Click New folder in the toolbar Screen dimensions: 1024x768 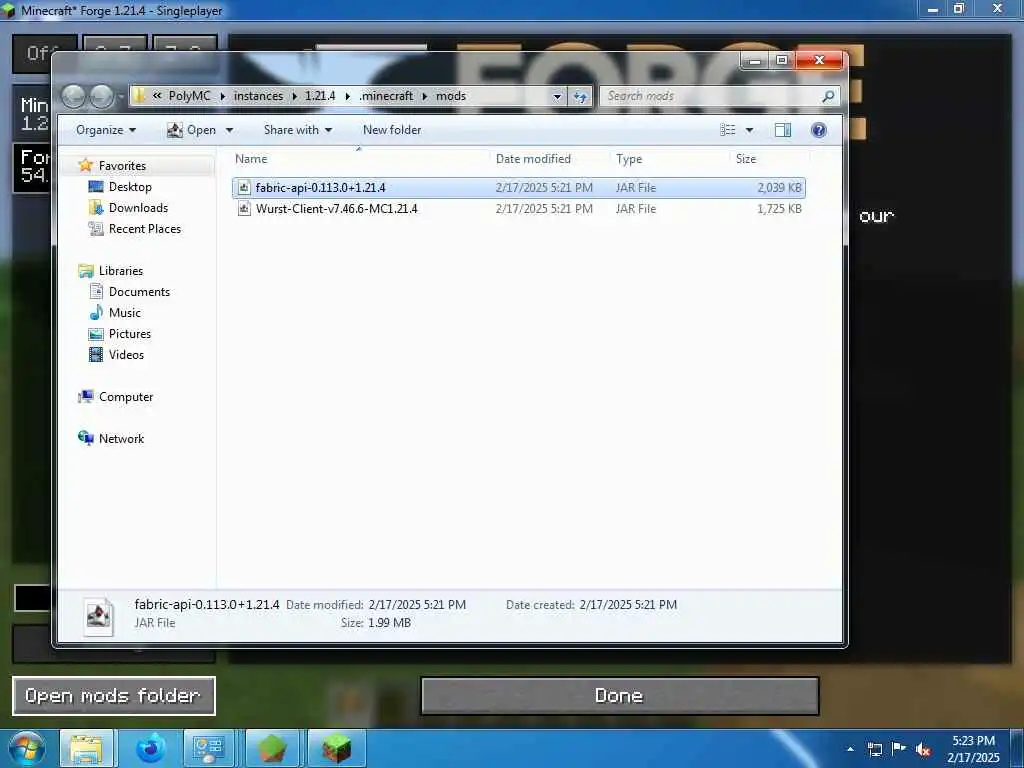392,130
